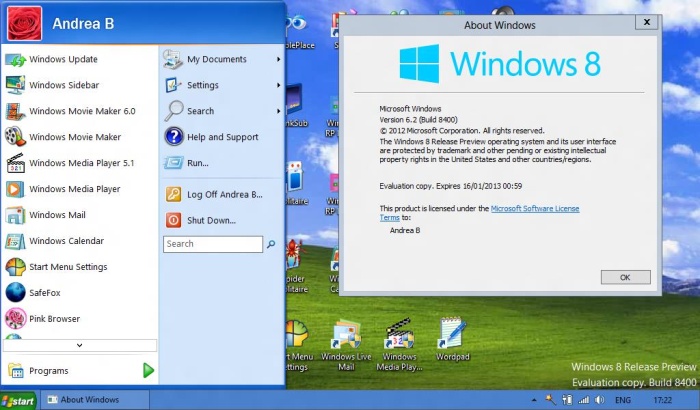Image resolution: width=700 pixels, height=410 pixels.
Task: Launch Windows Movie Maker without version number
Action: tap(79, 137)
